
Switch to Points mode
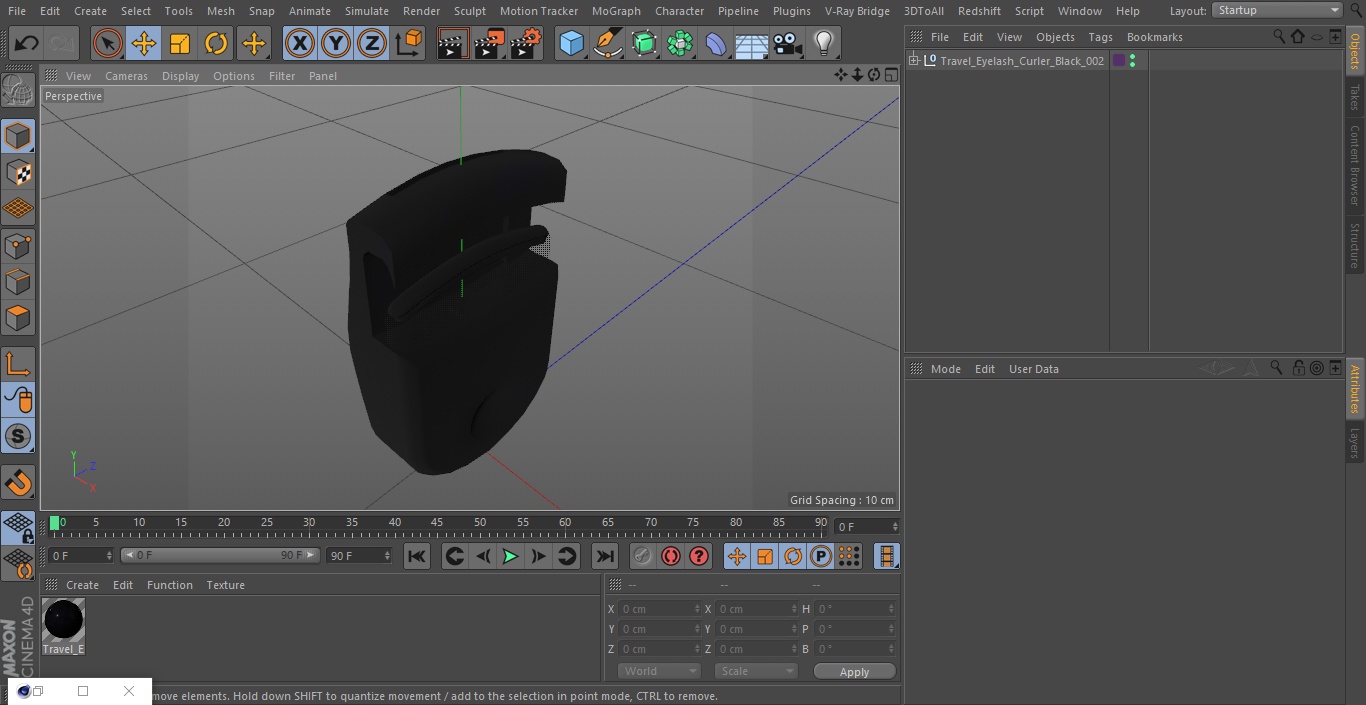click(x=18, y=245)
